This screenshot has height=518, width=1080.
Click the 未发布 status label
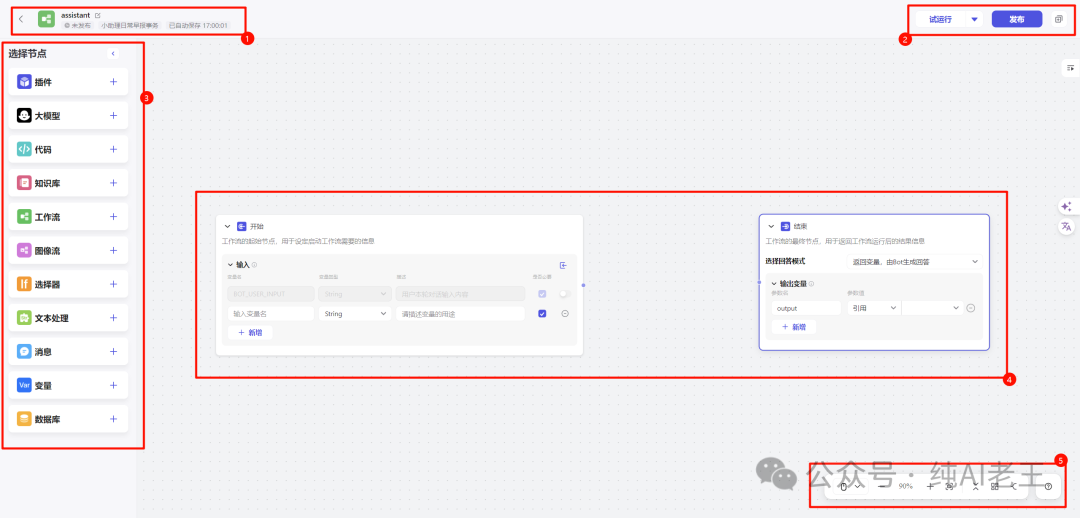(78, 25)
